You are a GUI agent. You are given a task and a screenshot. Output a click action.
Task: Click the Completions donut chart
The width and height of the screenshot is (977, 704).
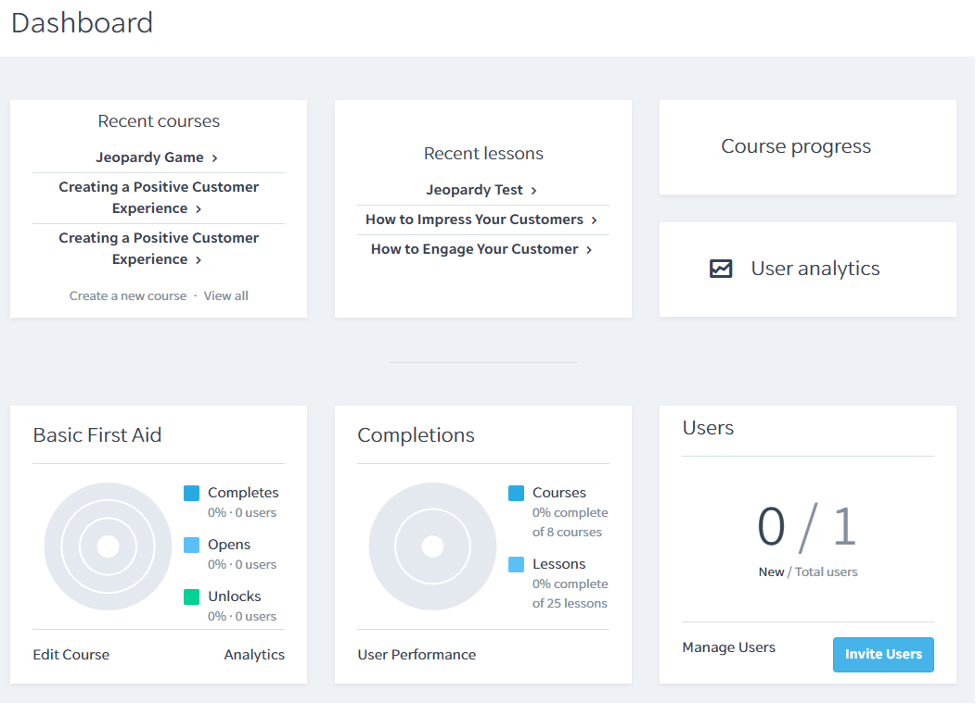[432, 547]
